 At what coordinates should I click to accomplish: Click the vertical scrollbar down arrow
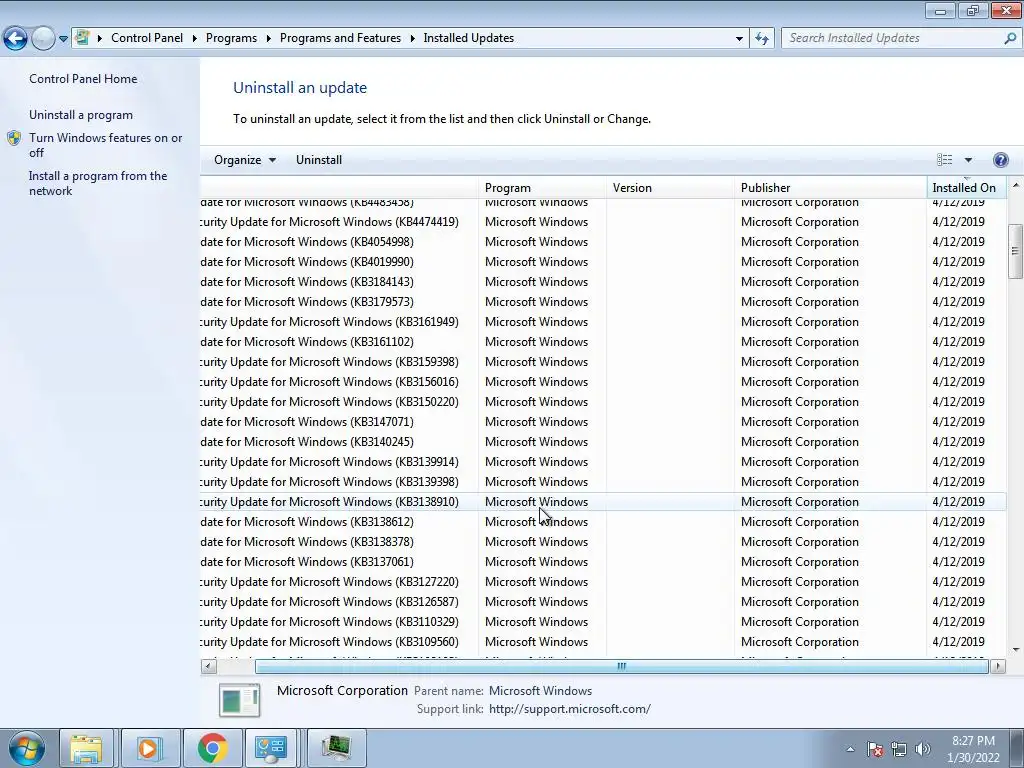point(1016,650)
